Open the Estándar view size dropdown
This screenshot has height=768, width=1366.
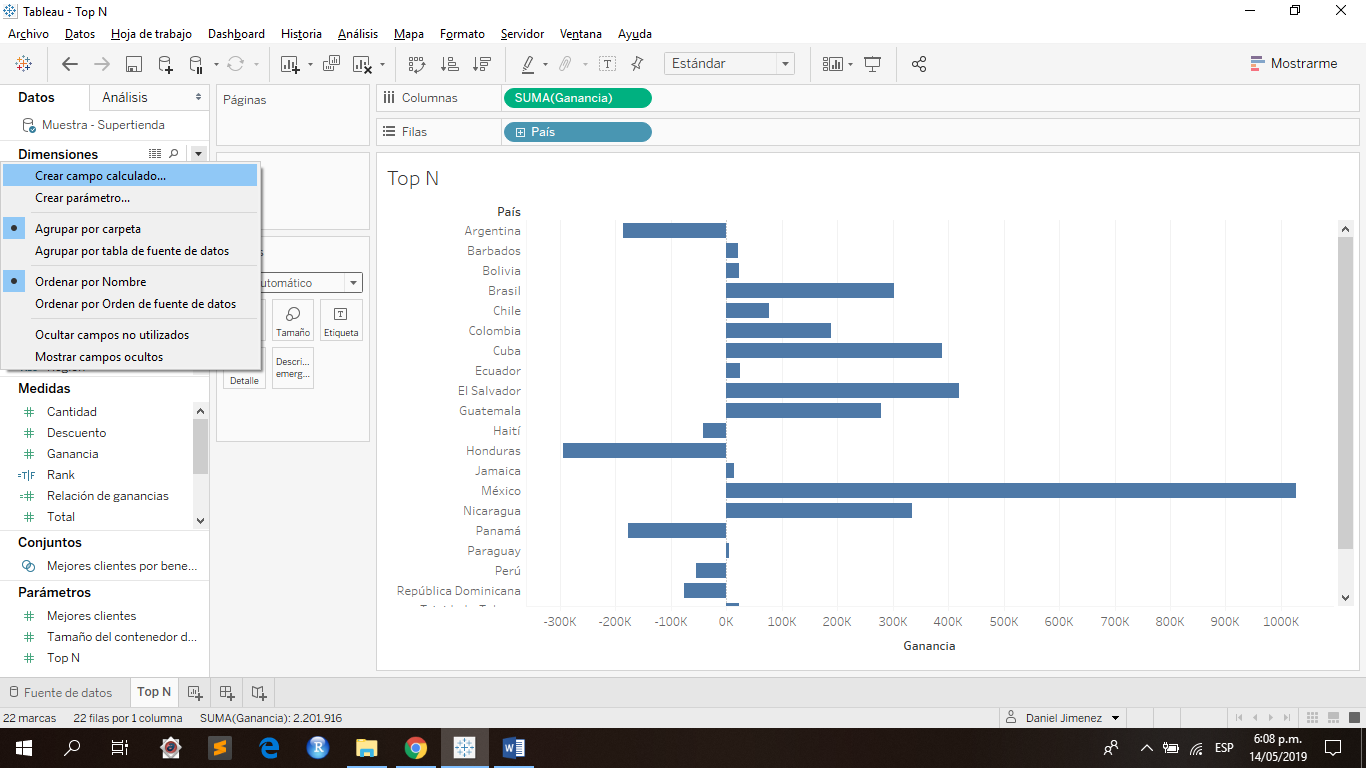786,63
